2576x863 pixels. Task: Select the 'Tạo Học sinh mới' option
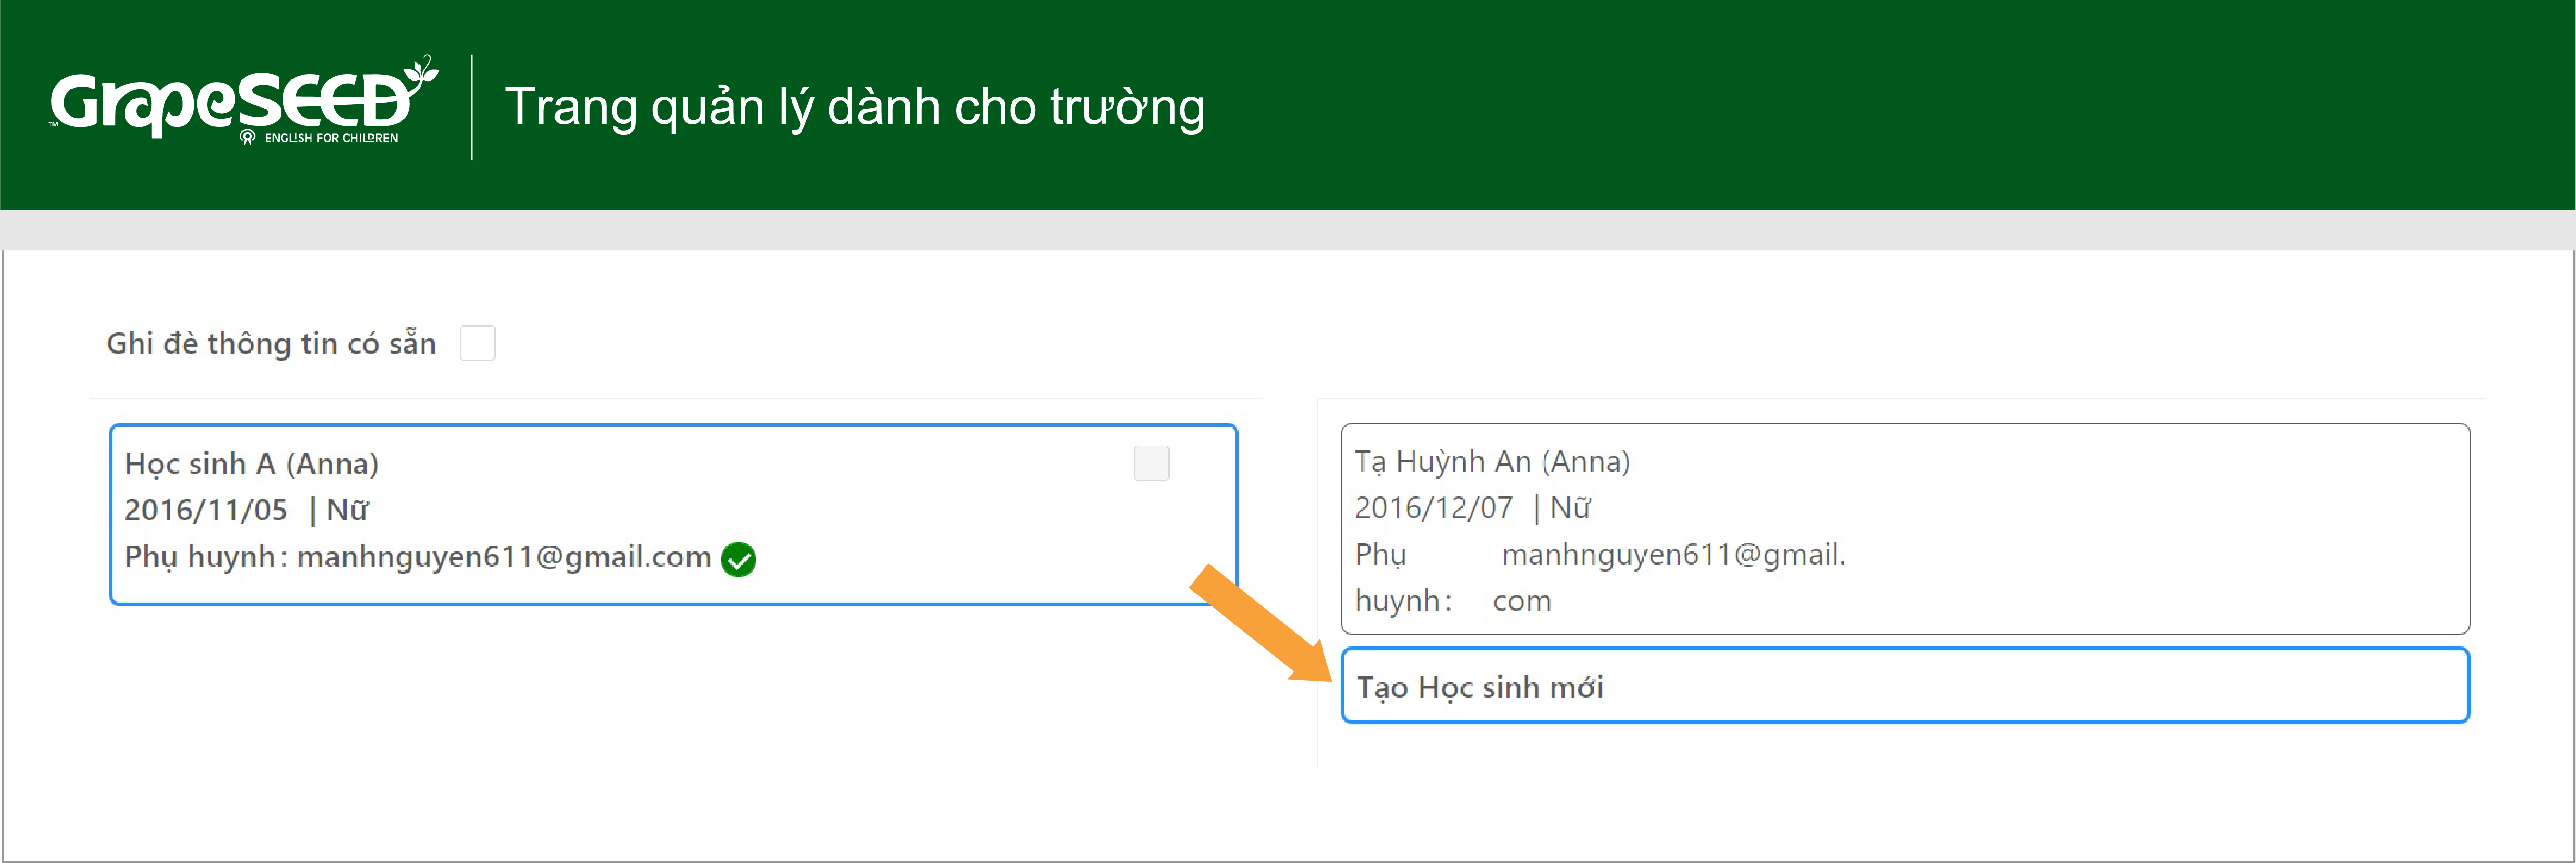tap(1905, 686)
